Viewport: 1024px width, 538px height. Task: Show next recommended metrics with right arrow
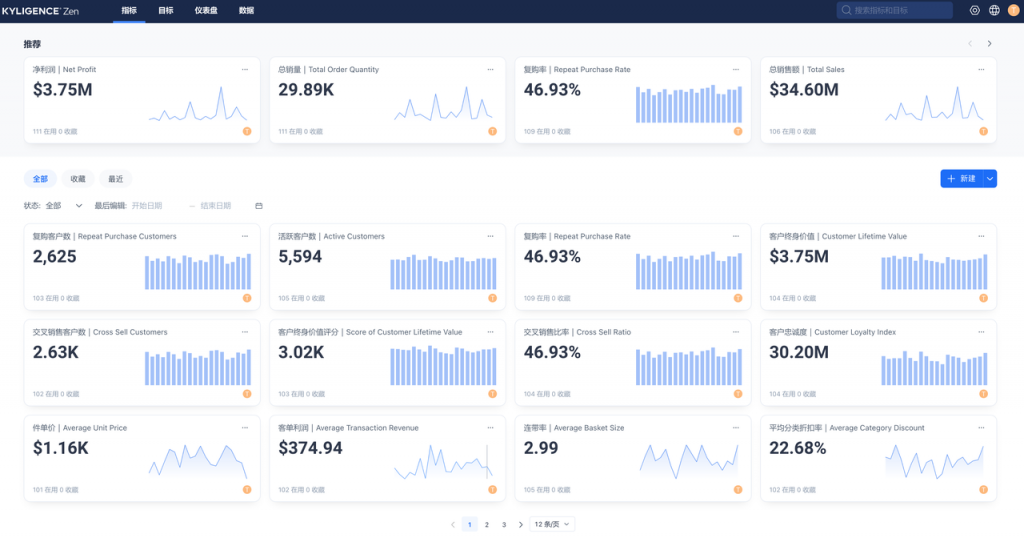coord(989,44)
